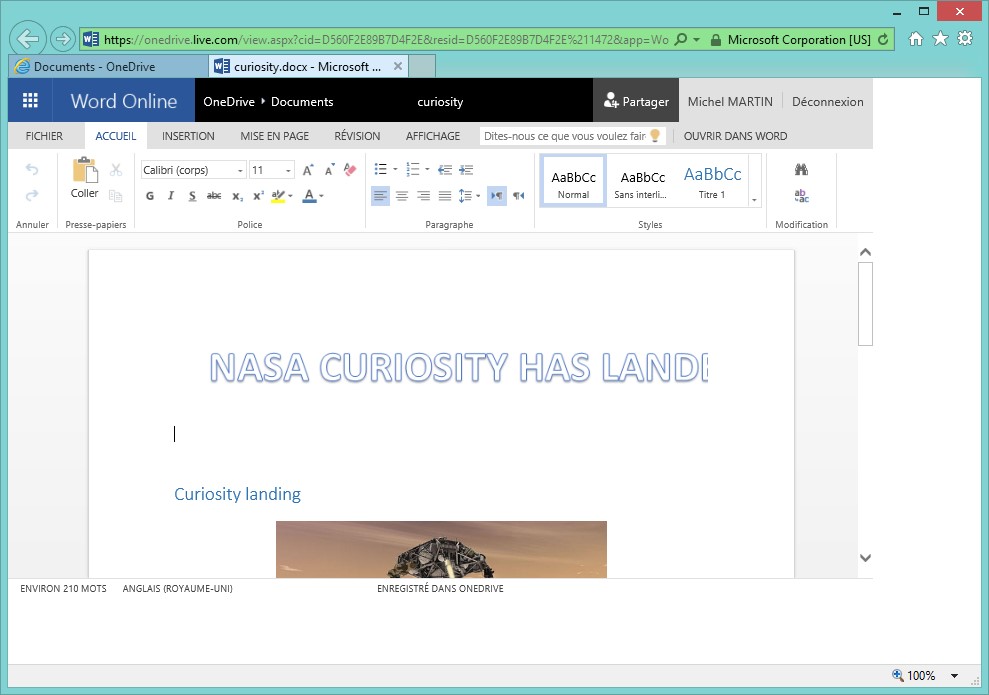
Task: Apply superscript formatting
Action: point(258,196)
